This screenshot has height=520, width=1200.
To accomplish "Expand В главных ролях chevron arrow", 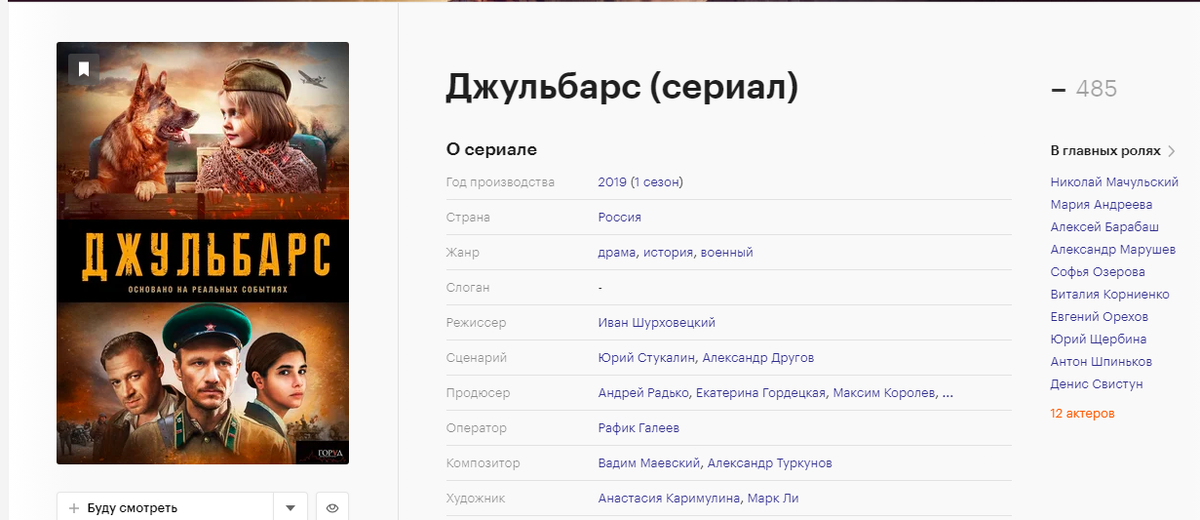I will click(1172, 151).
